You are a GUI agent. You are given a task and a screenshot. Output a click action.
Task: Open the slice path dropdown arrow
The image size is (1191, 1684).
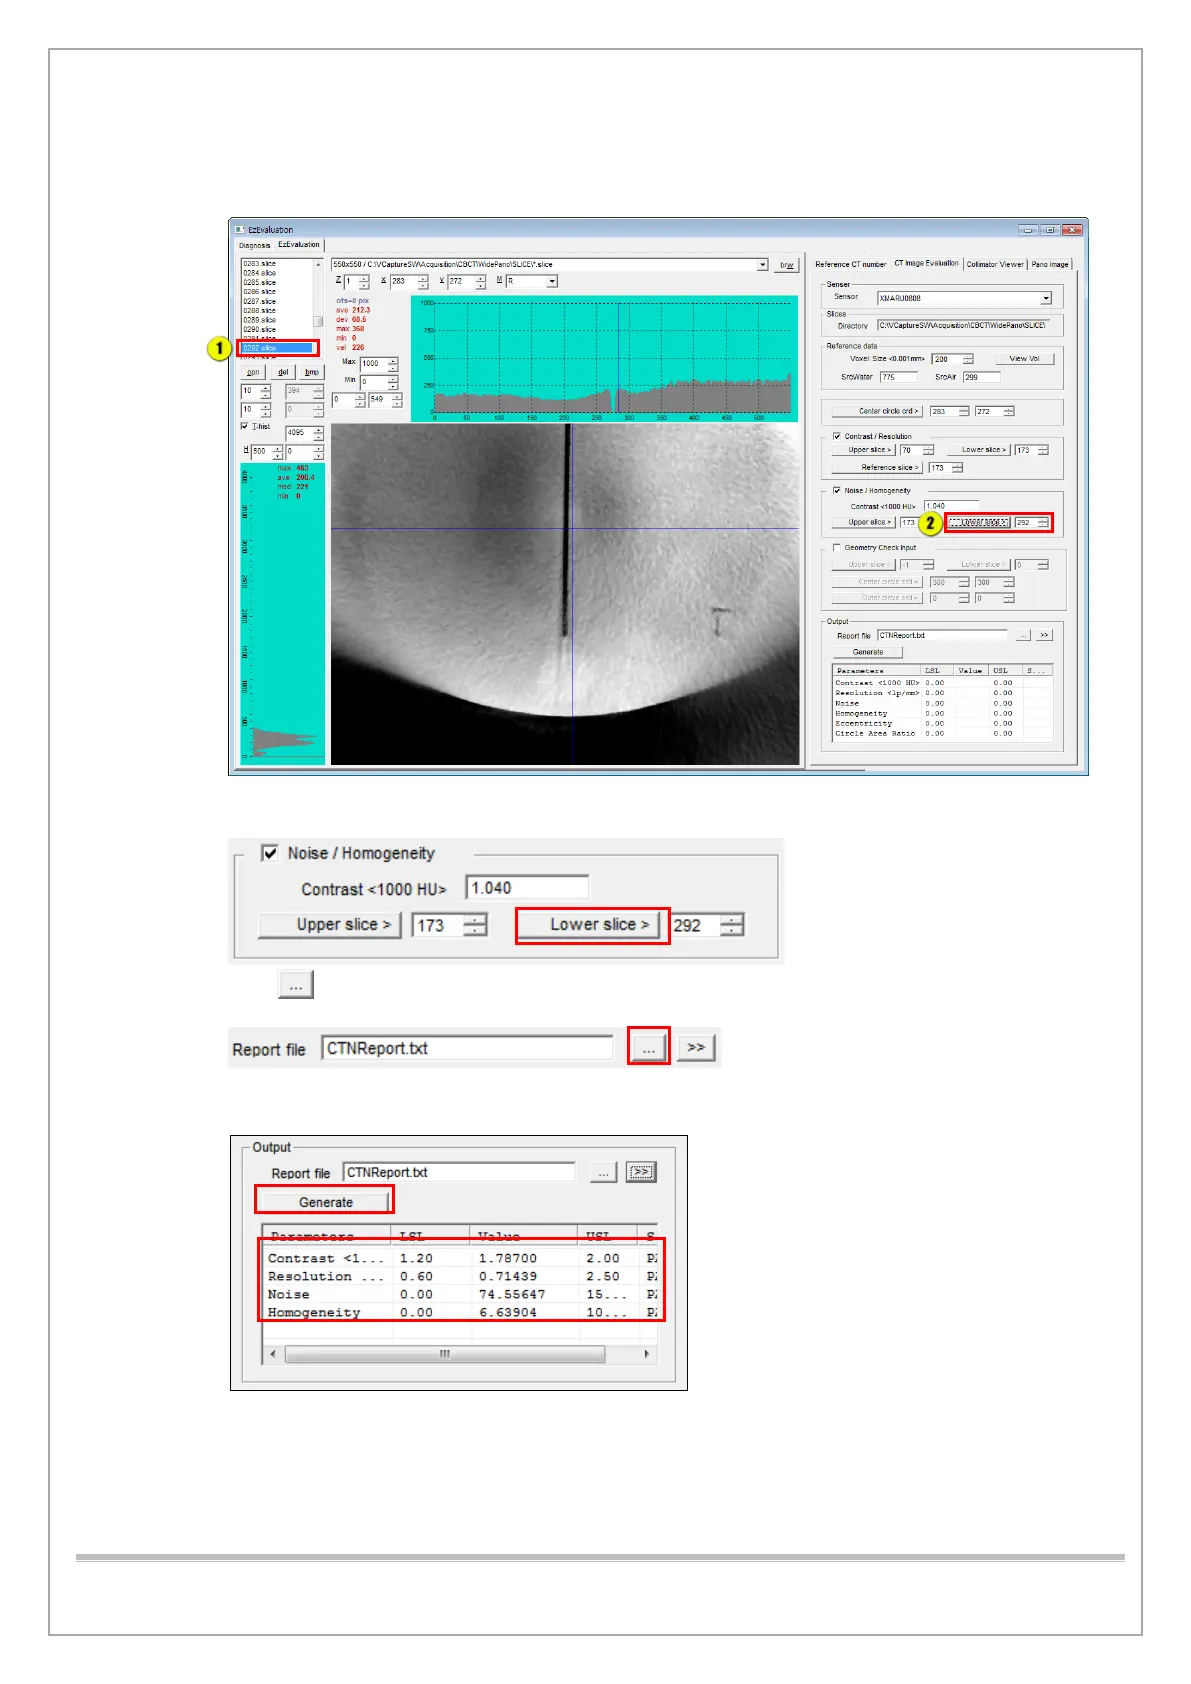[762, 265]
